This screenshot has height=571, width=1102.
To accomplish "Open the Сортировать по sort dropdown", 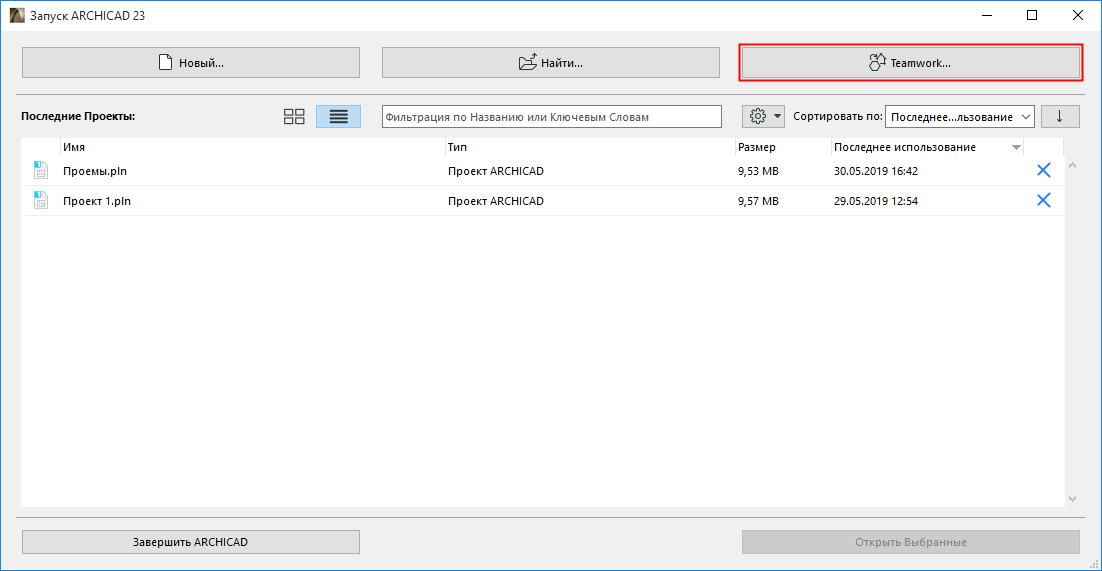I will click(959, 117).
